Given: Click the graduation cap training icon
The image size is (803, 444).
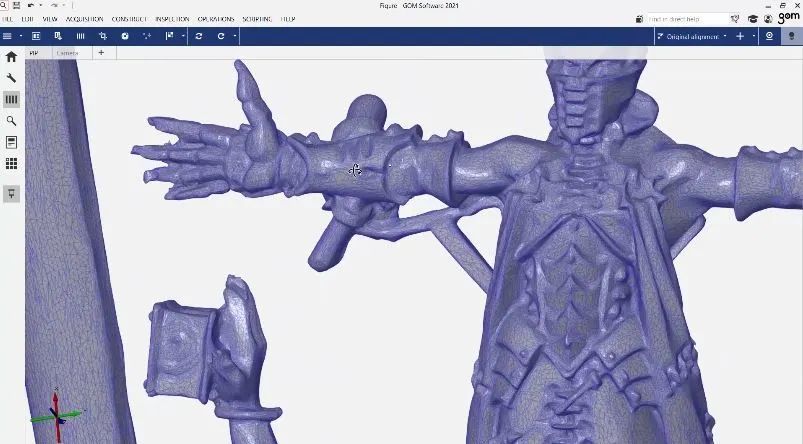Looking at the screenshot, I should 752,19.
